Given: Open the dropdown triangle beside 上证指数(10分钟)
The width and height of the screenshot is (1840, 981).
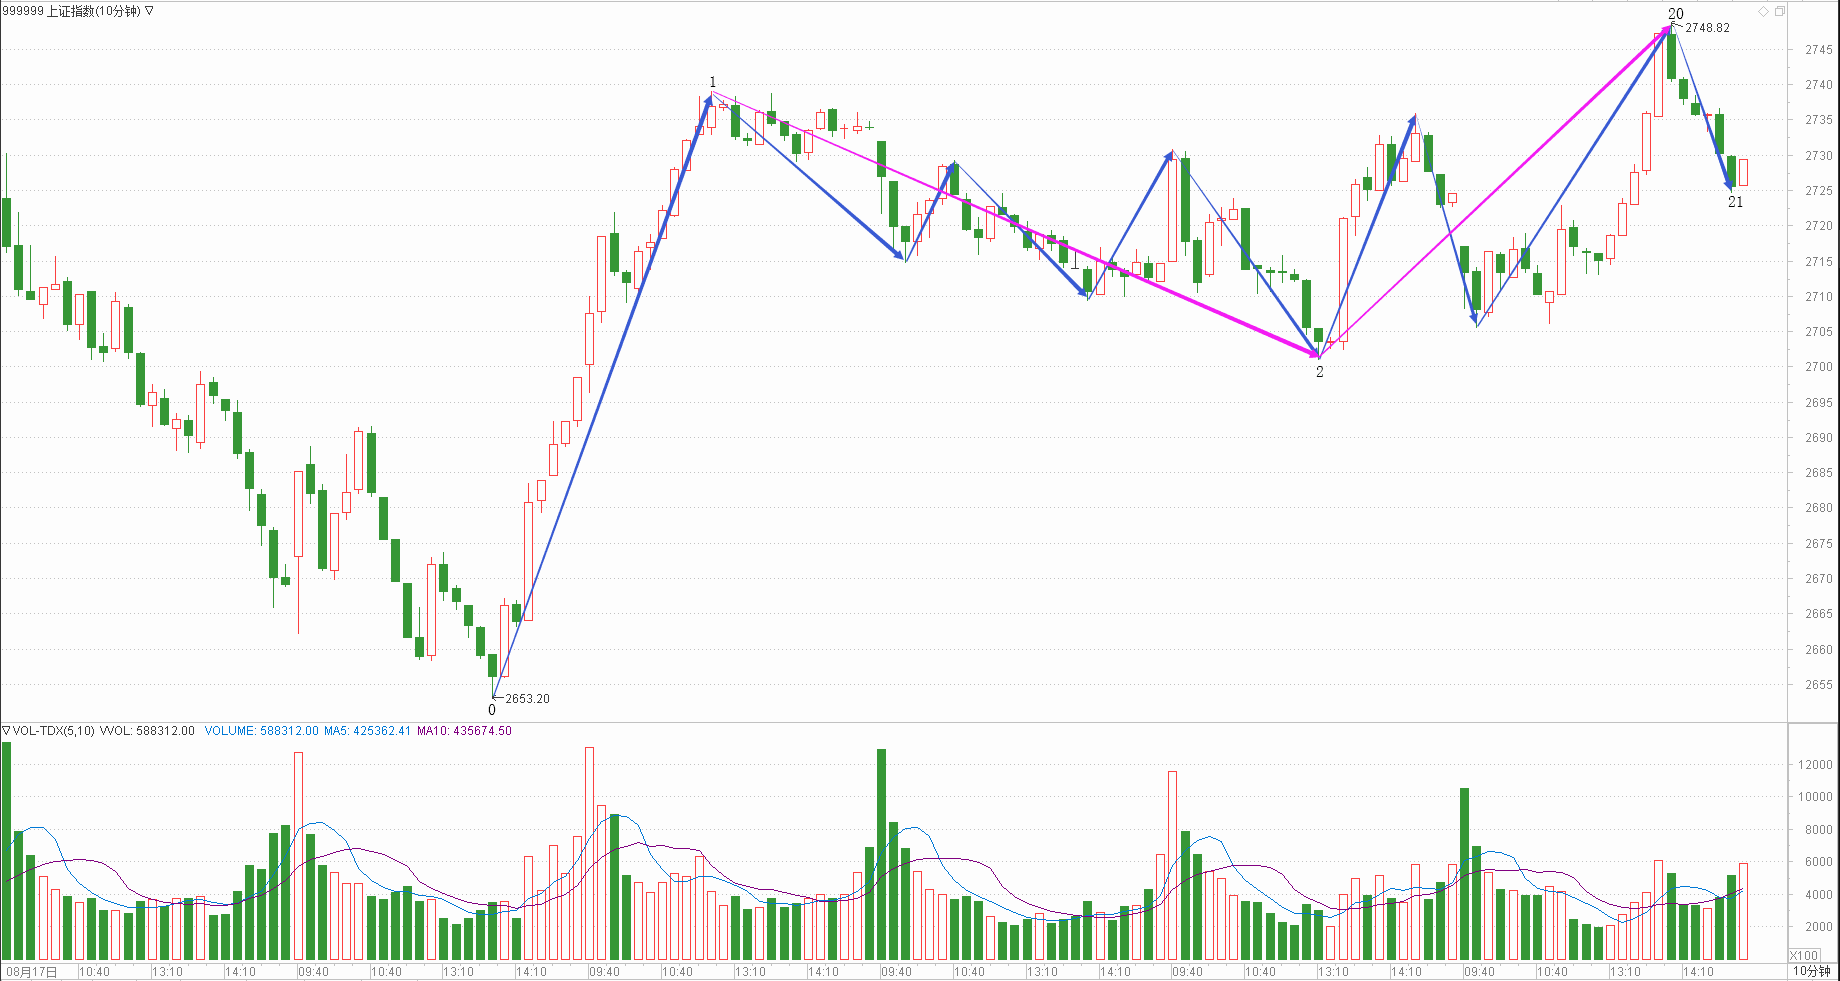Looking at the screenshot, I should click(150, 11).
